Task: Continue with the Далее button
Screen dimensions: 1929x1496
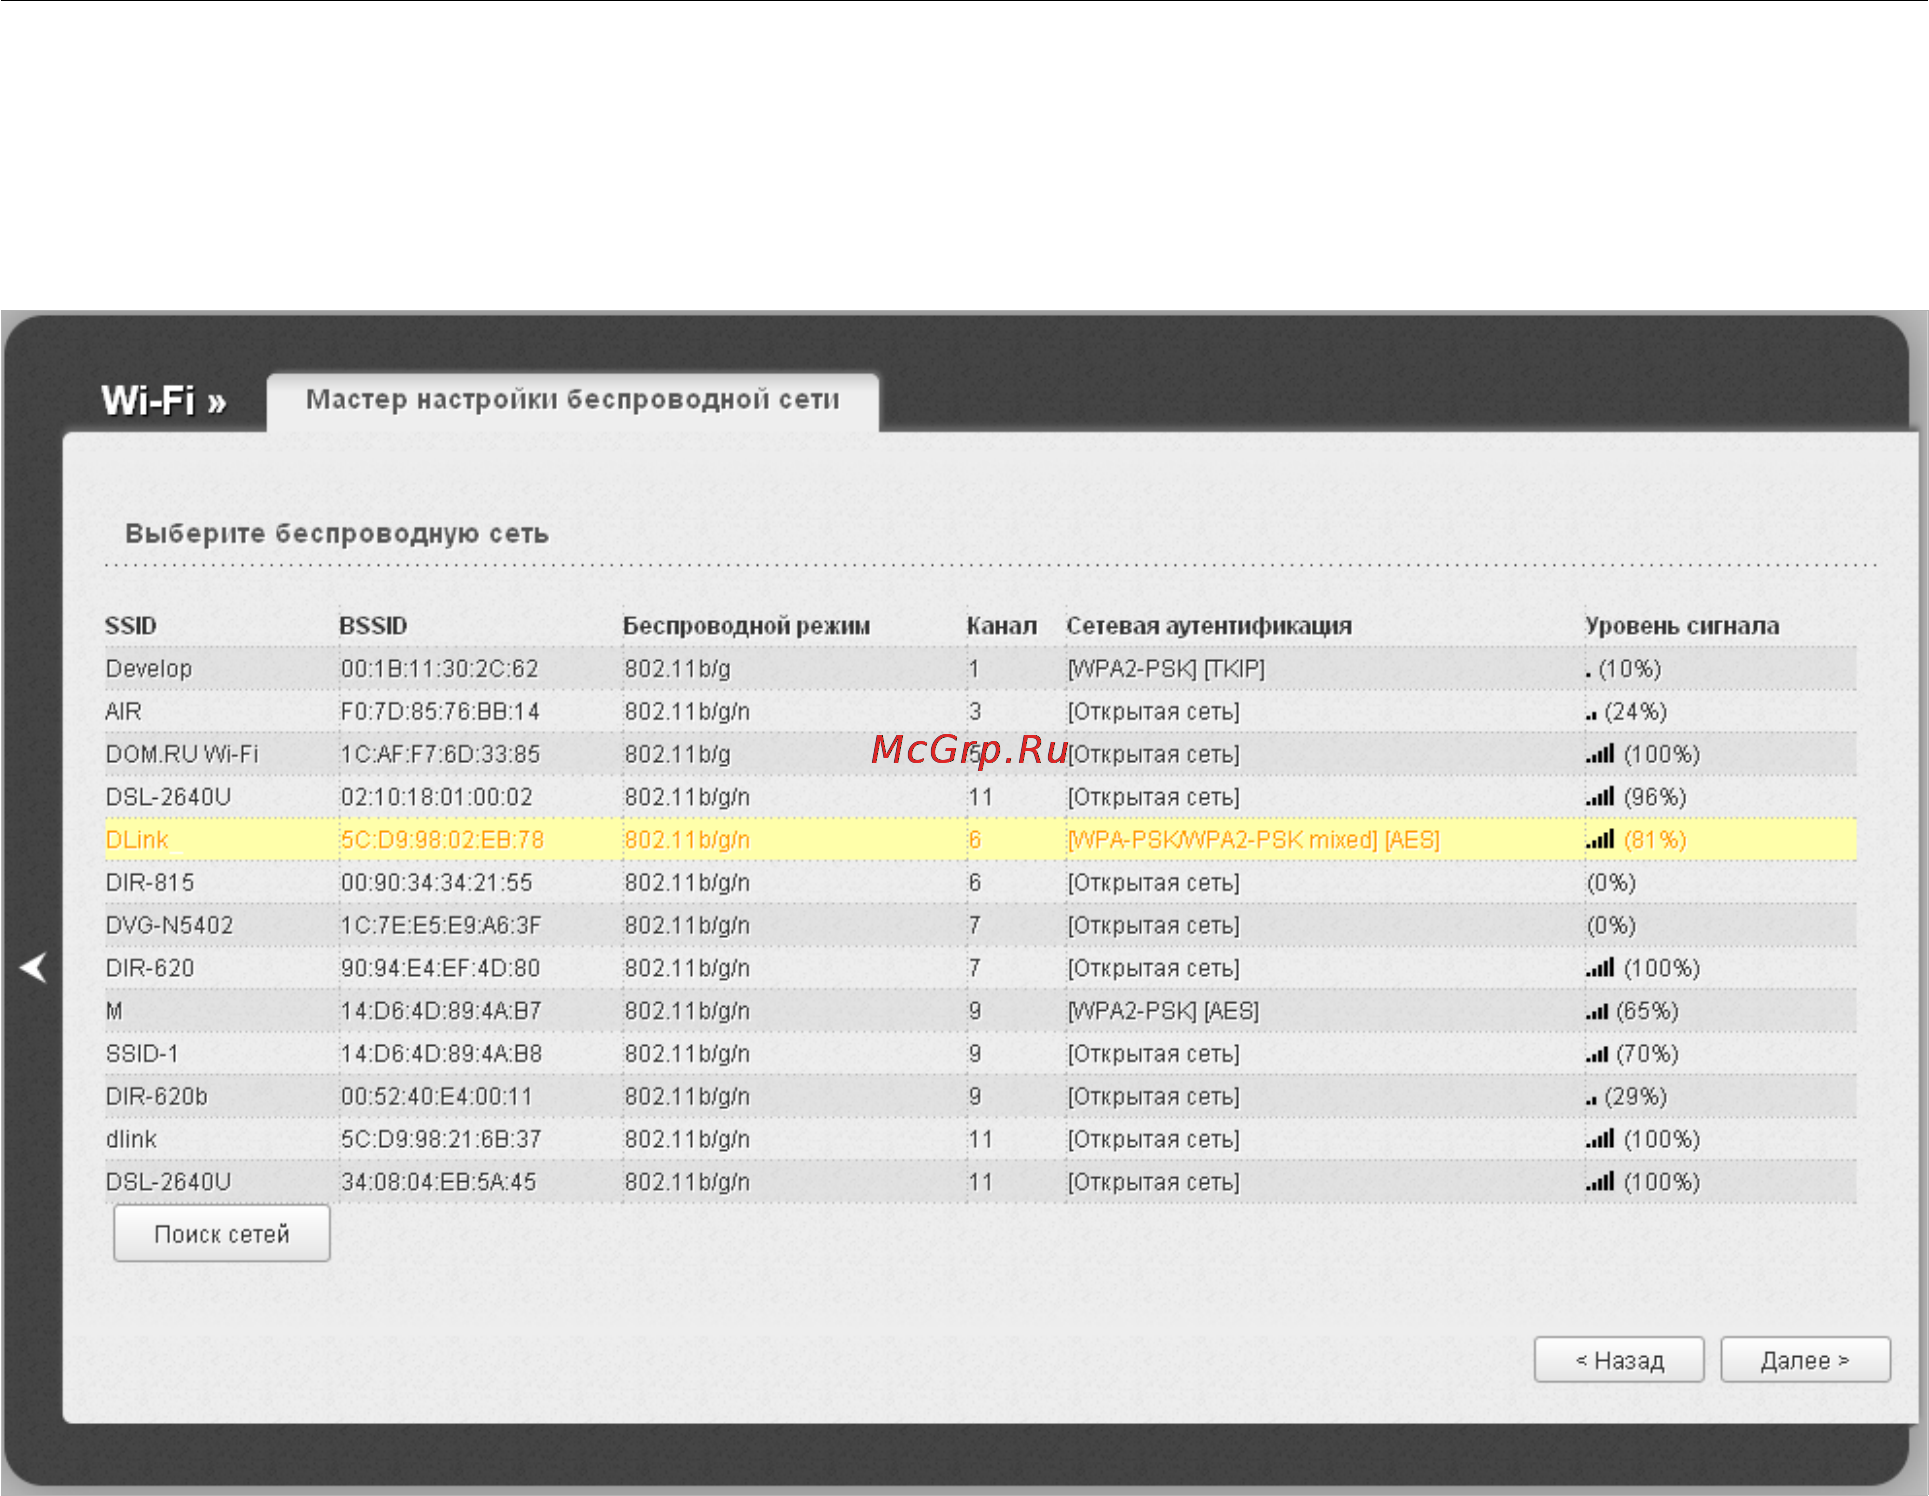Action: click(x=1805, y=1360)
